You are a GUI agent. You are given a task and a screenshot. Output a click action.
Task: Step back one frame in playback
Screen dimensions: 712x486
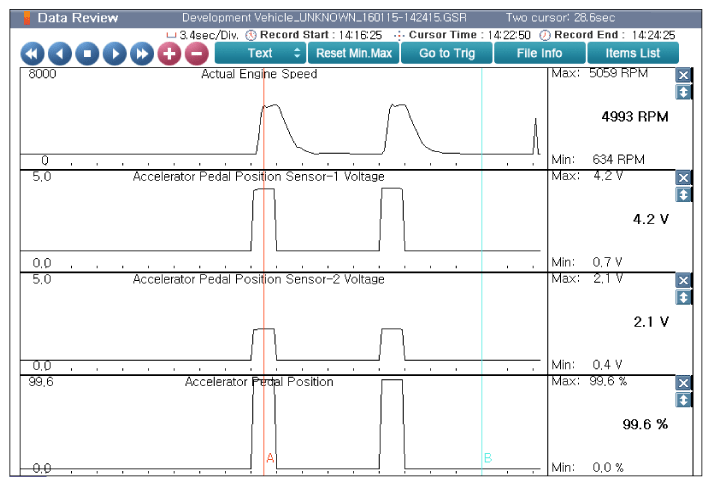tap(60, 53)
